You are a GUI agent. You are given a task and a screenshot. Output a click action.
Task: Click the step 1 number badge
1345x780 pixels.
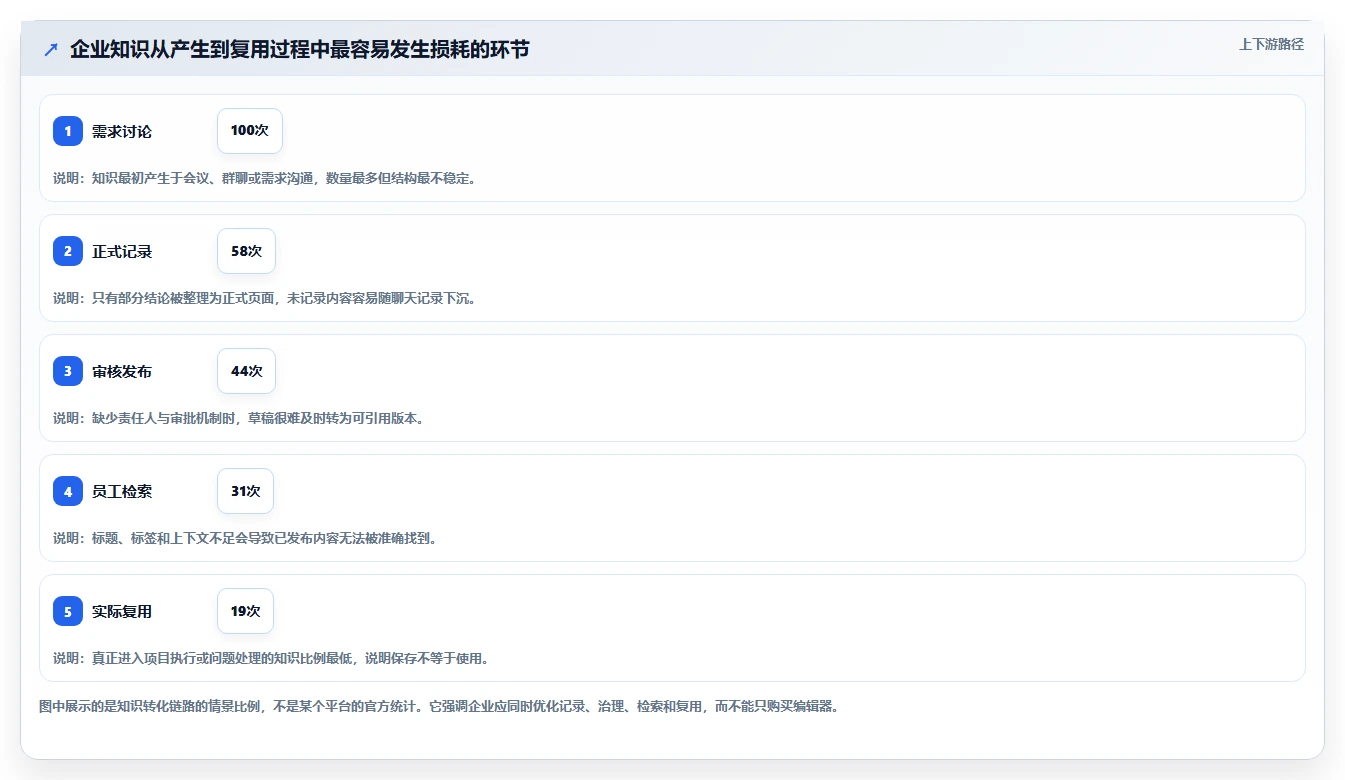point(68,131)
